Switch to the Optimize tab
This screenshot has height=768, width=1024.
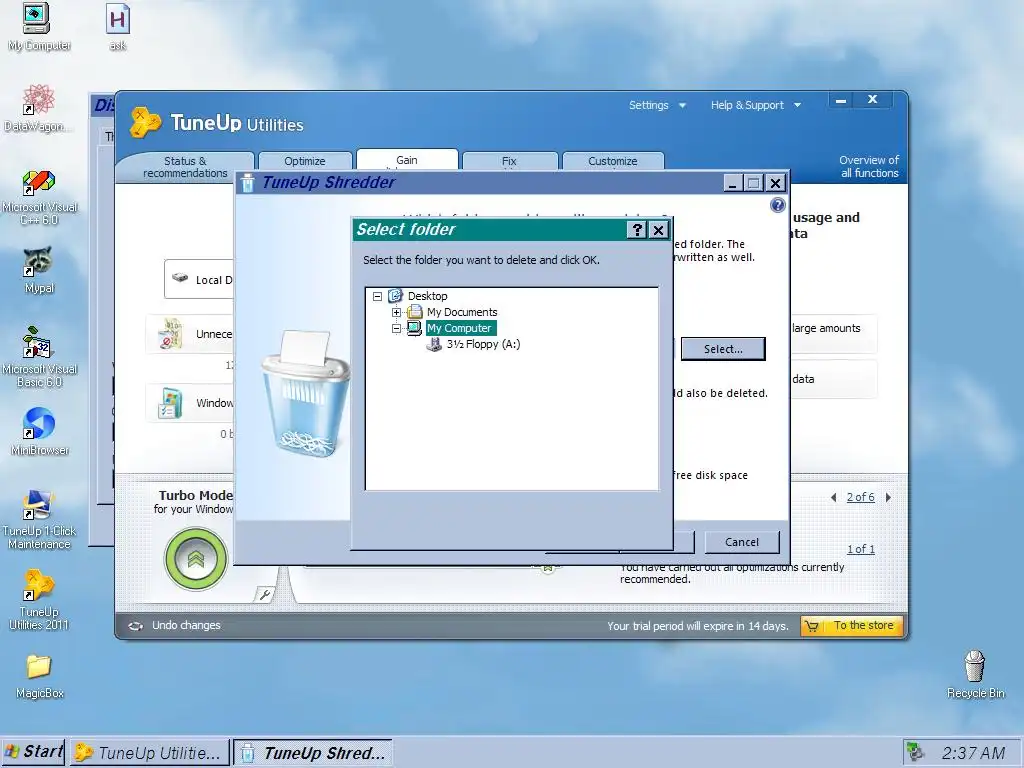point(305,161)
